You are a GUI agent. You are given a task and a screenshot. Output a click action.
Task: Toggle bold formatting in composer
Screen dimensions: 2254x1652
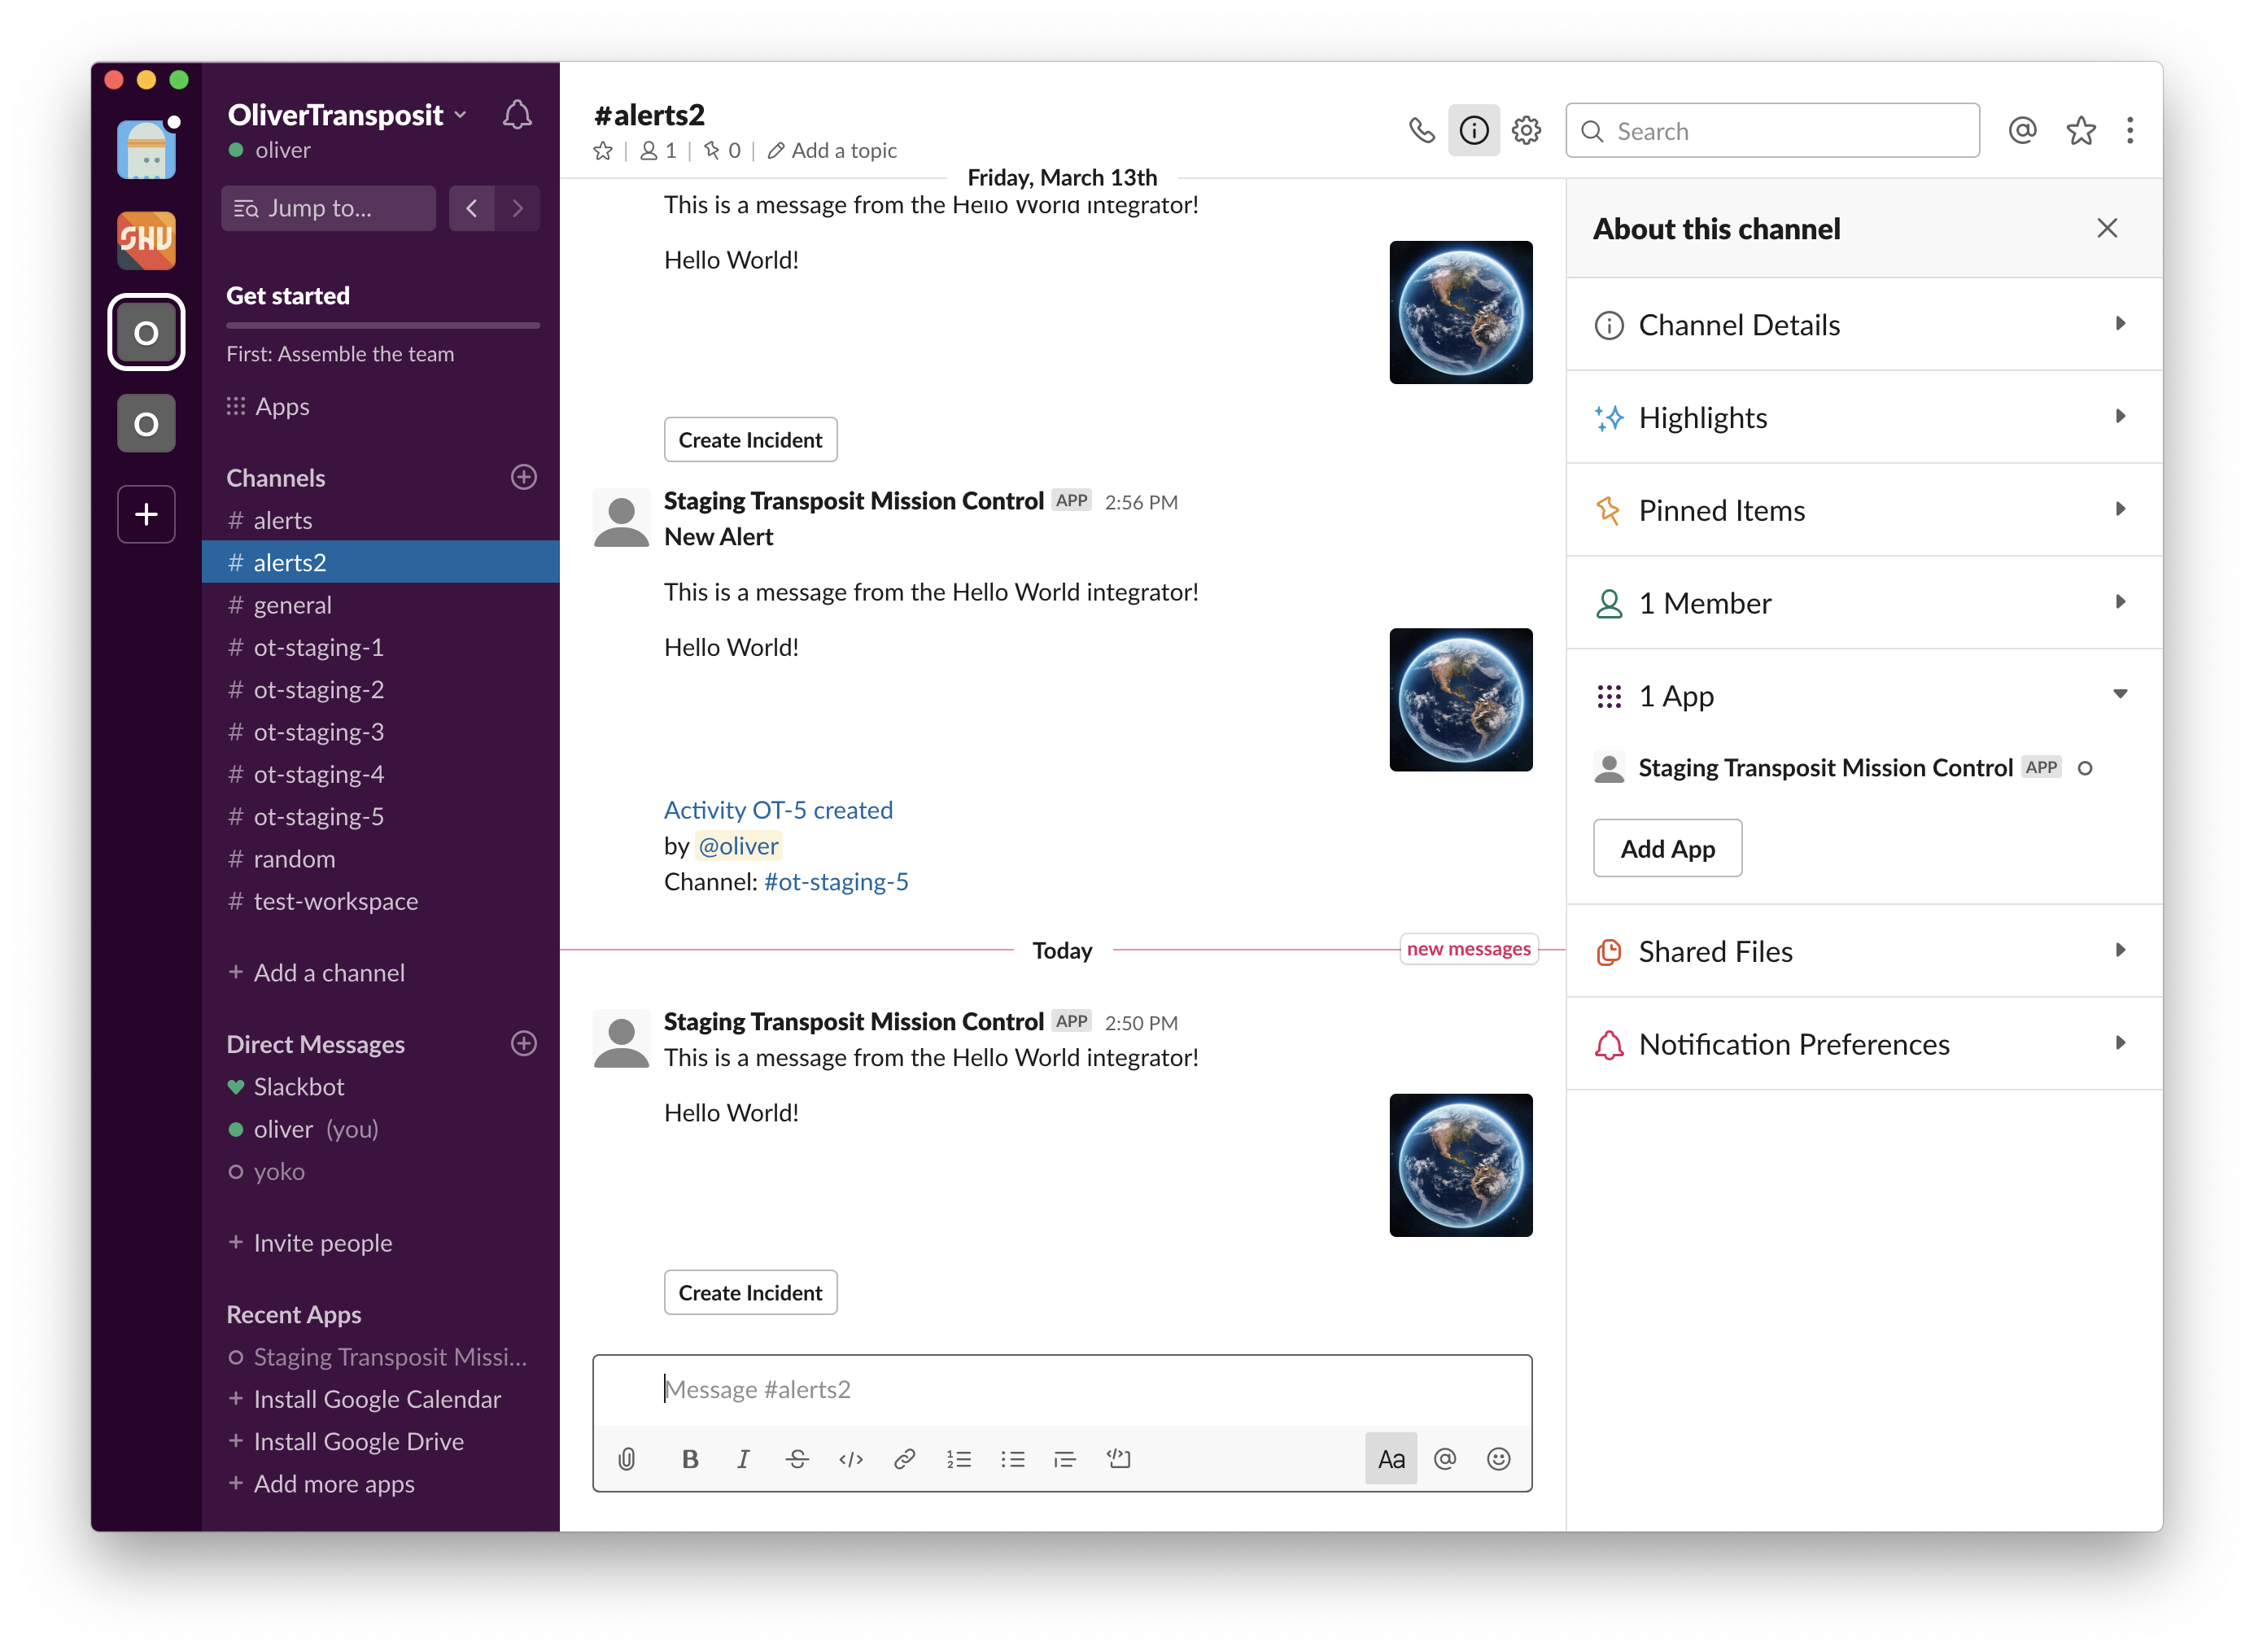(690, 1459)
